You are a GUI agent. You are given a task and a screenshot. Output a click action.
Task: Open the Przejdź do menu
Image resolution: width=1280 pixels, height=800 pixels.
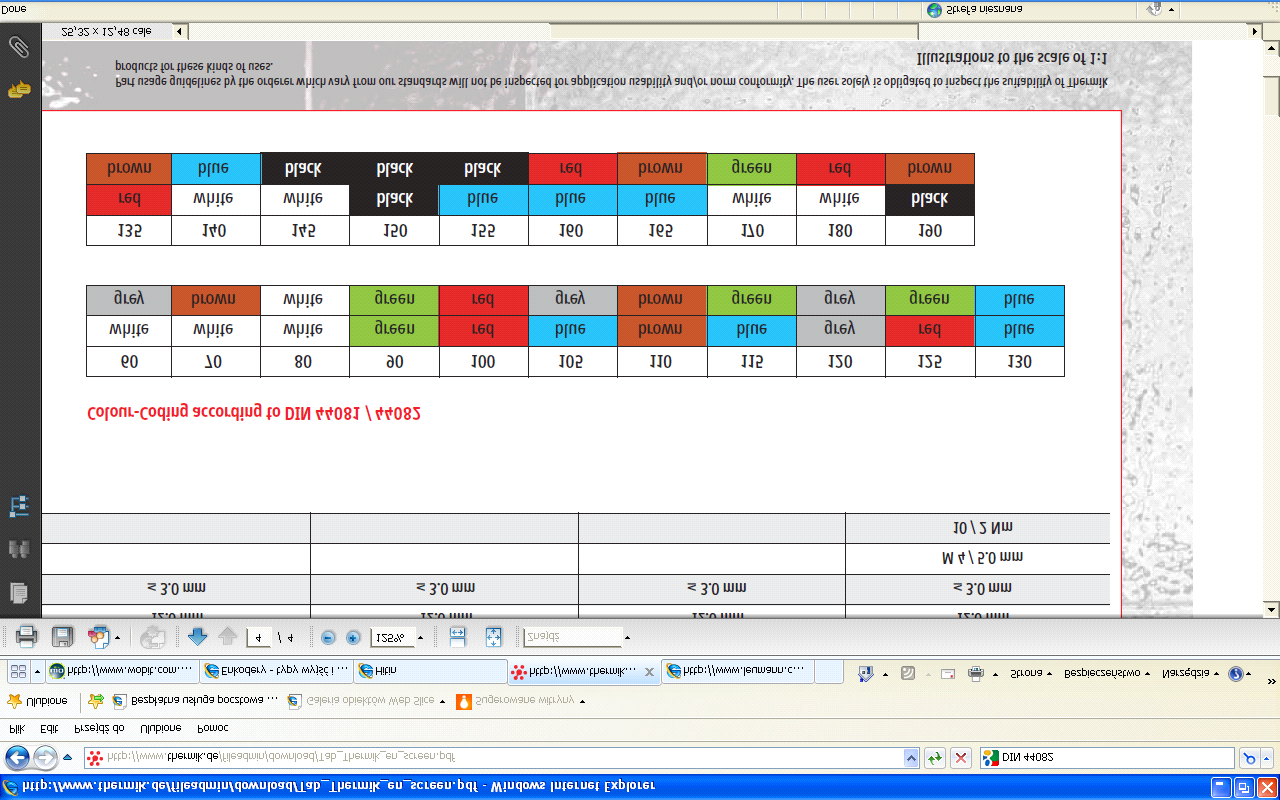click(x=100, y=728)
